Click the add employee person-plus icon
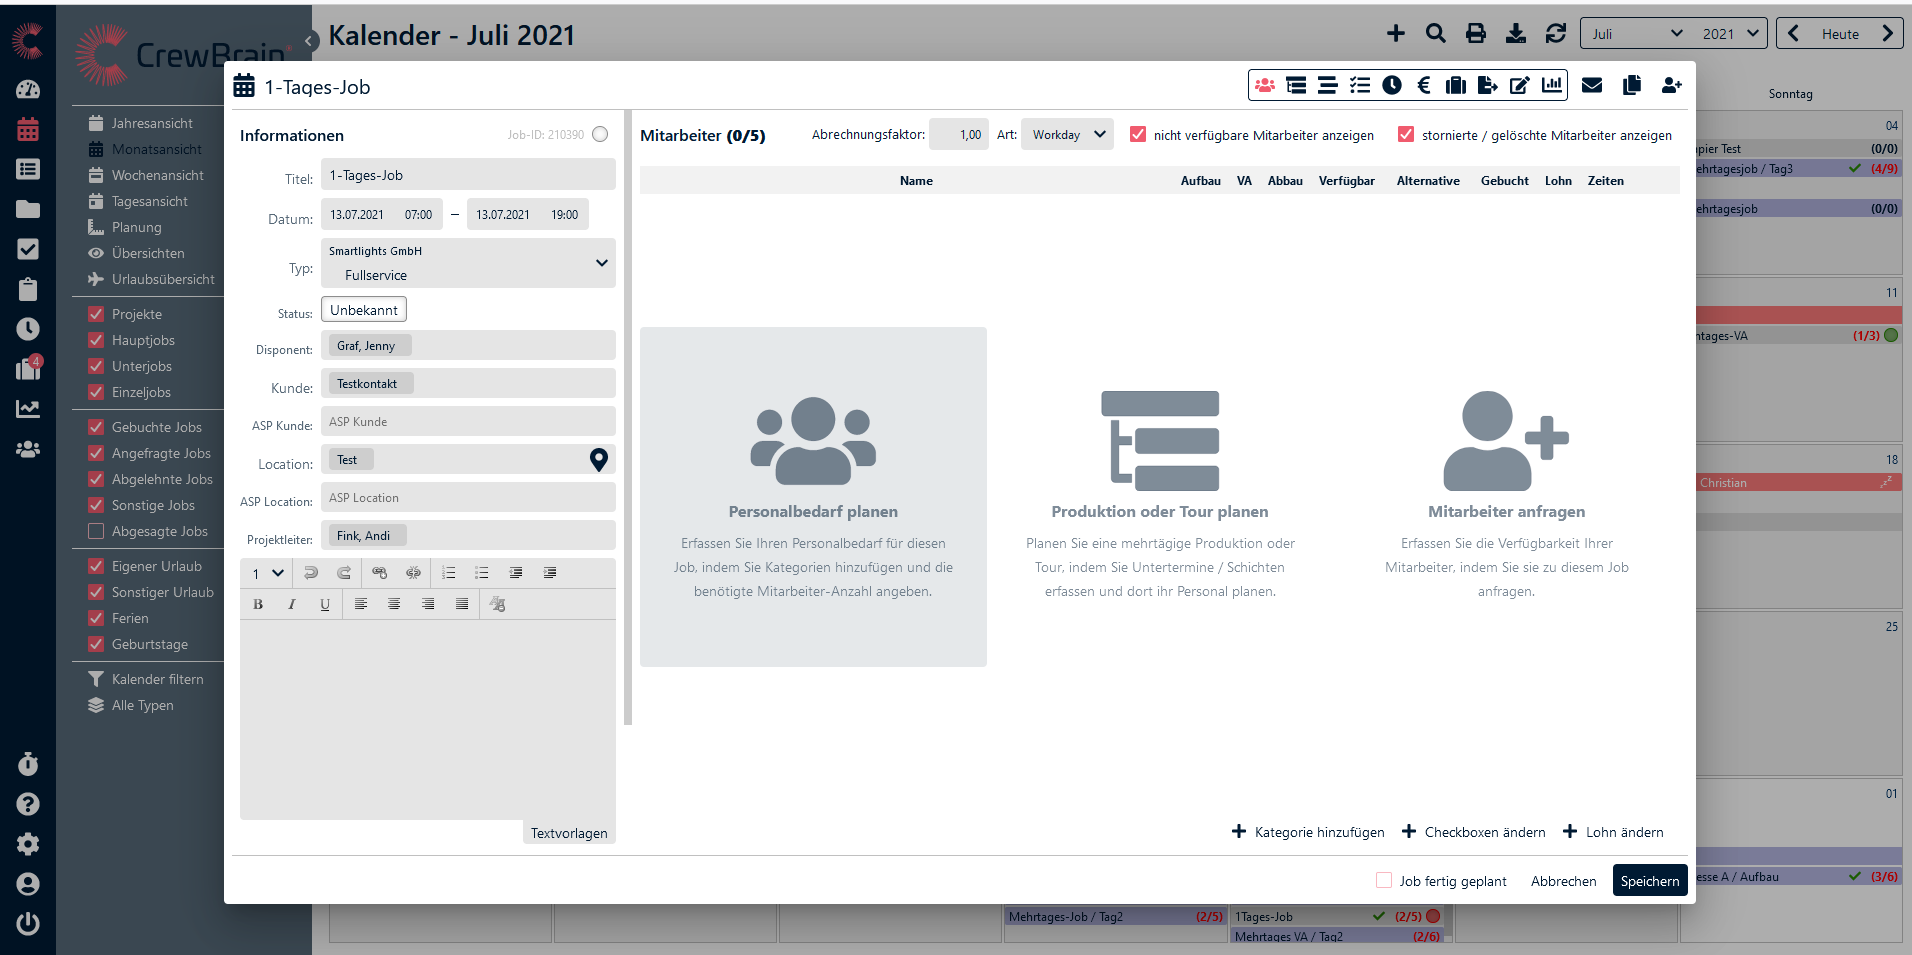Viewport: 1912px width, 955px height. 1671,86
